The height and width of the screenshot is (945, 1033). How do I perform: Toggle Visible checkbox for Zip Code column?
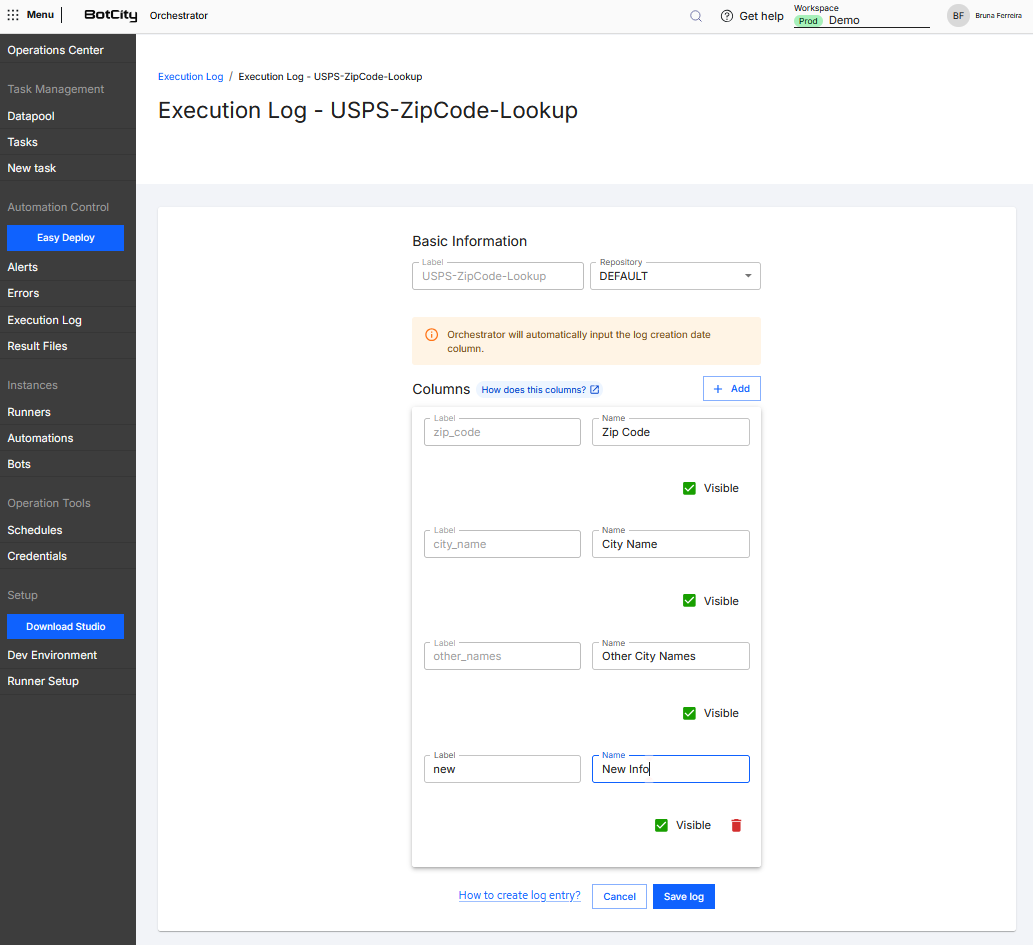[x=689, y=488]
